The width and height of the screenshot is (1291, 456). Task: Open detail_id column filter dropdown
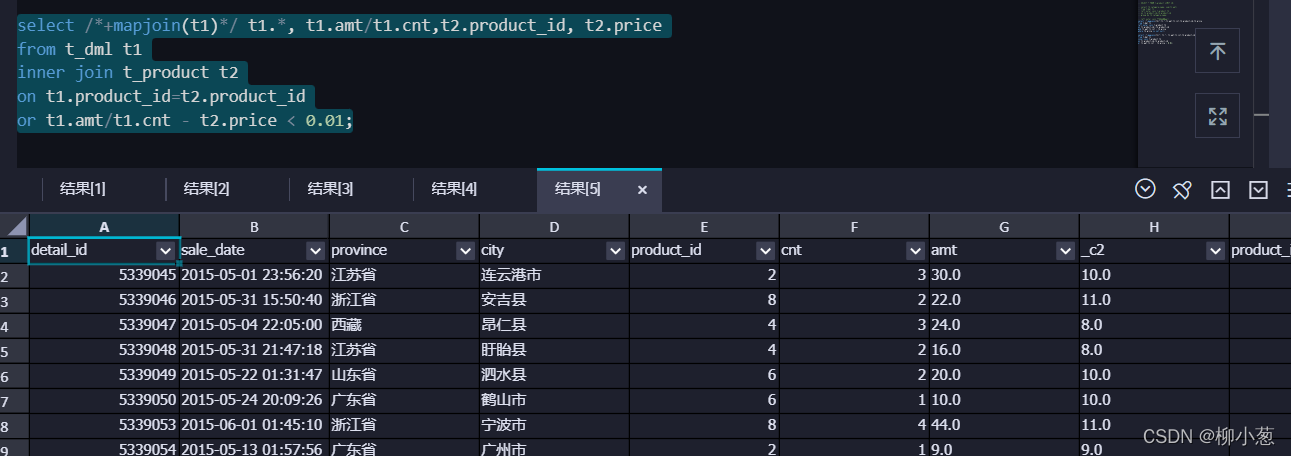coord(166,250)
